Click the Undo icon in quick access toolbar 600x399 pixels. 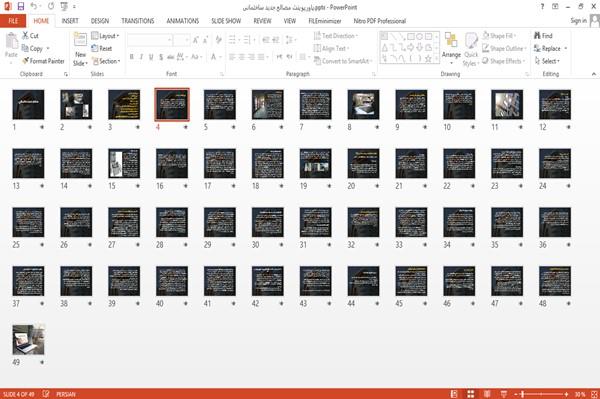point(34,7)
